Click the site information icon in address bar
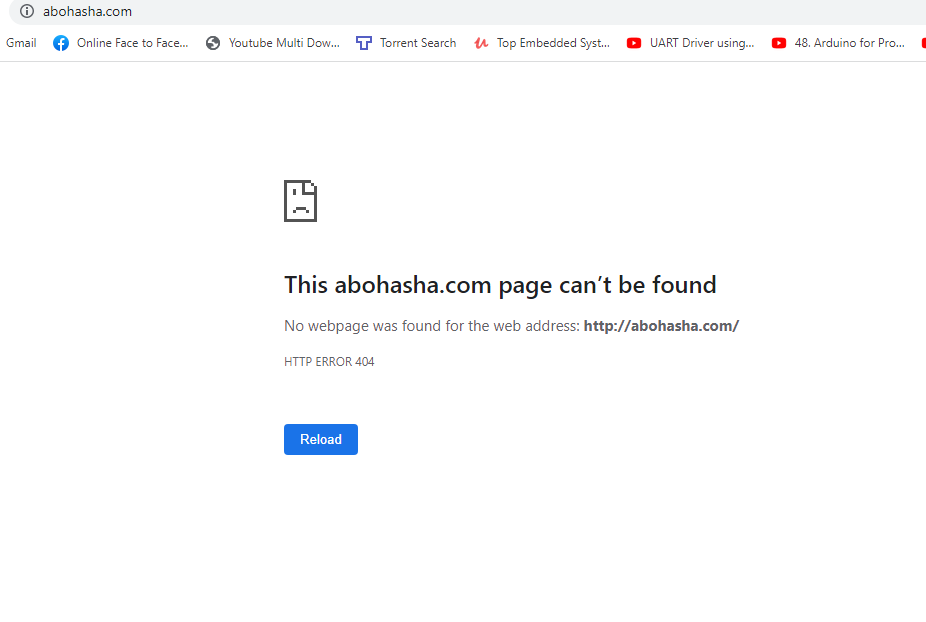 tap(27, 11)
